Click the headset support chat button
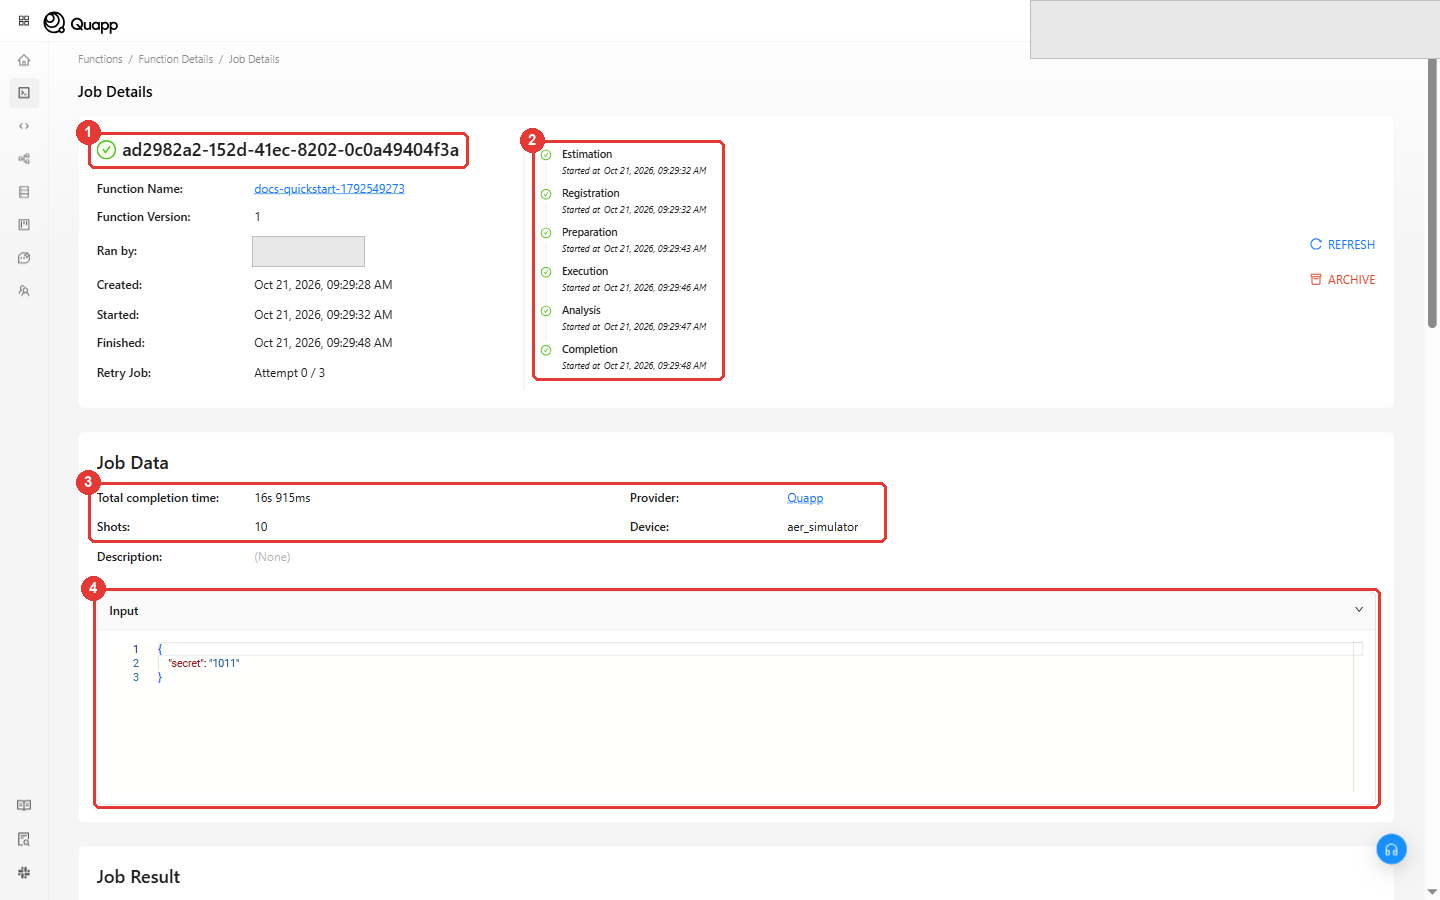 click(x=1391, y=849)
